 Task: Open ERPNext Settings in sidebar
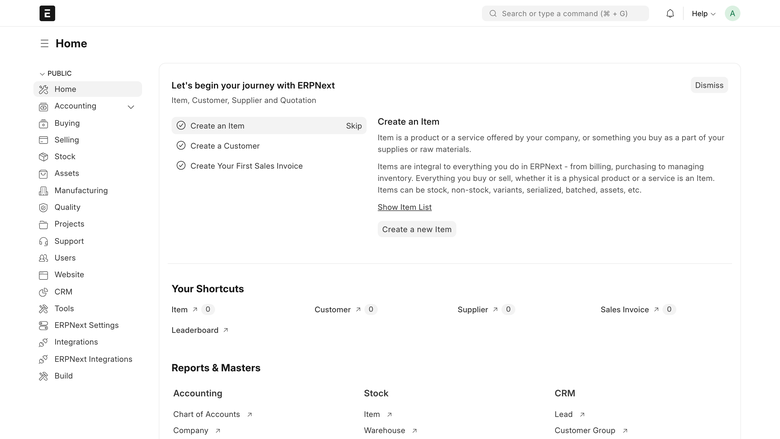(x=88, y=326)
